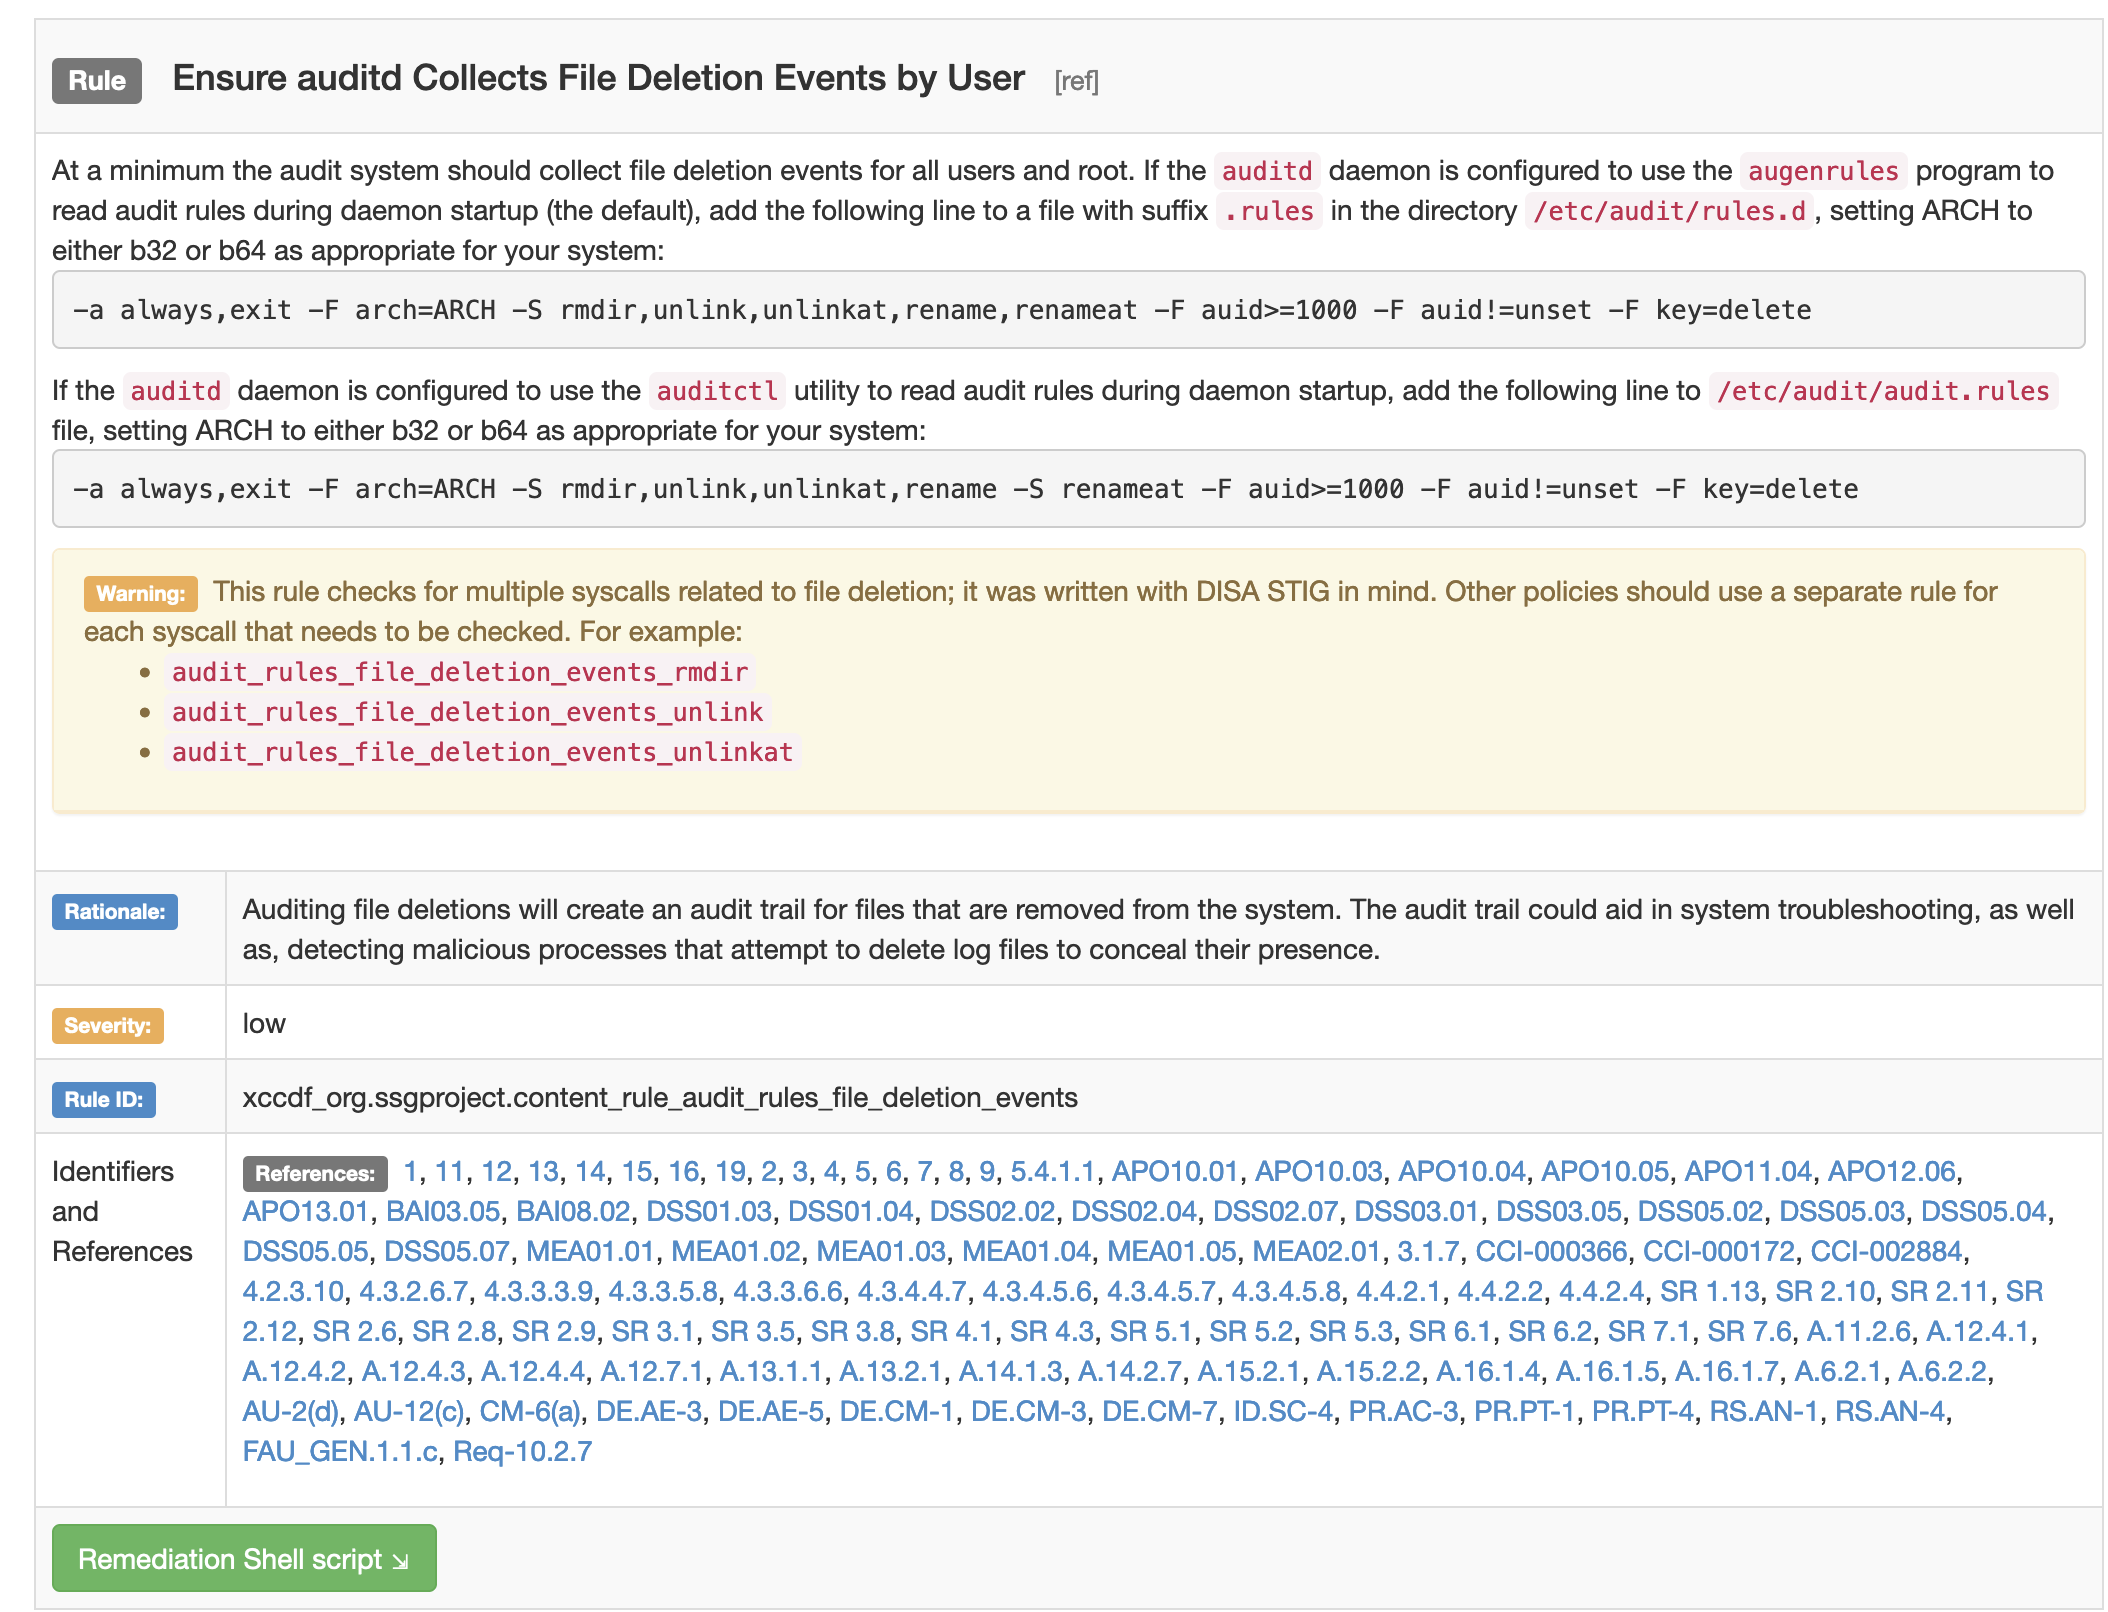
Task: Follow the CM-6(a) reference
Action: click(530, 1411)
